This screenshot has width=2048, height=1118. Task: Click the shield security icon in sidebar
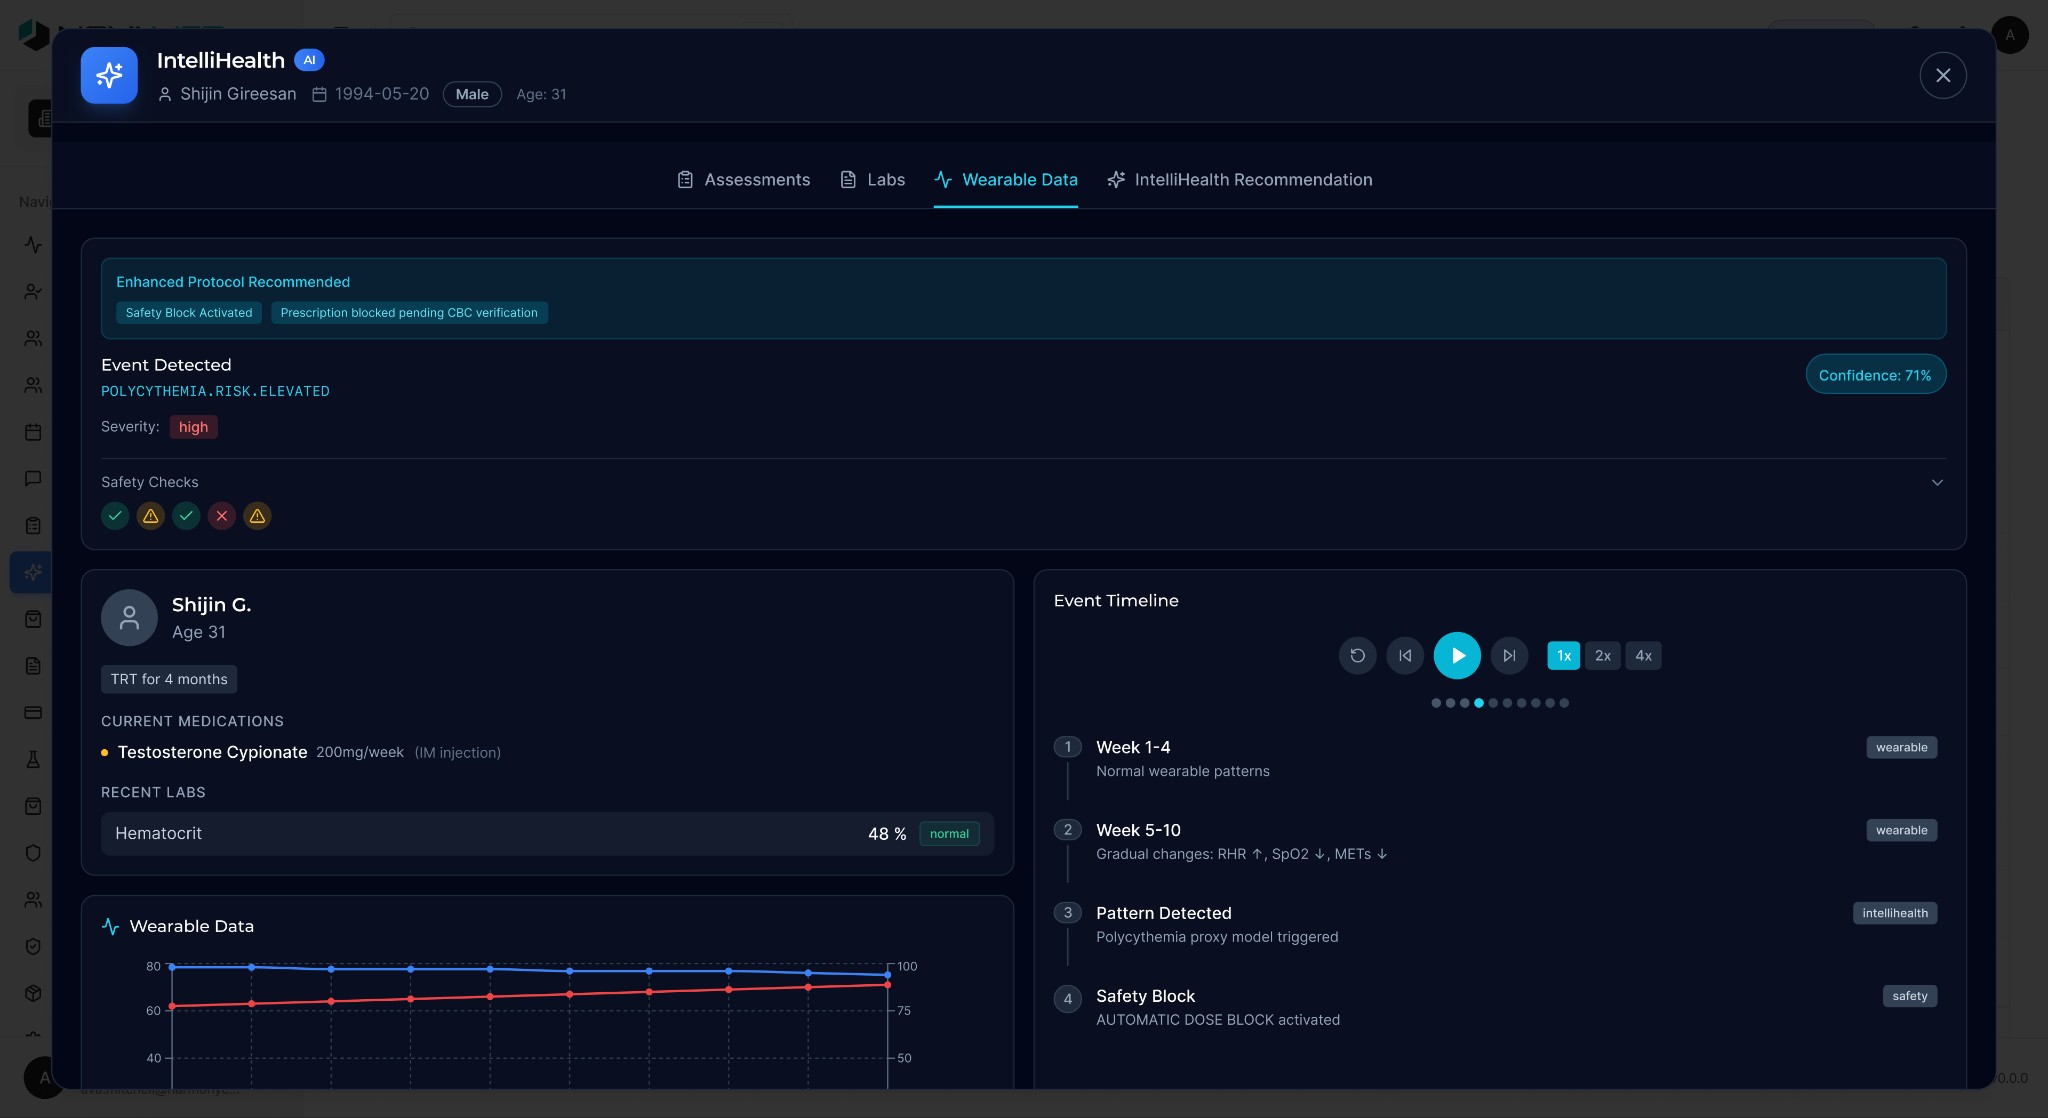tap(33, 852)
